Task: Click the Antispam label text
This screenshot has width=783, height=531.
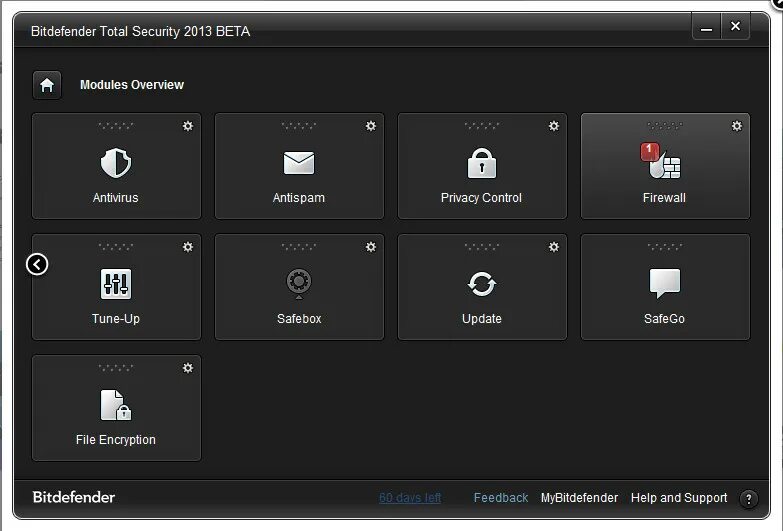Action: pos(299,198)
